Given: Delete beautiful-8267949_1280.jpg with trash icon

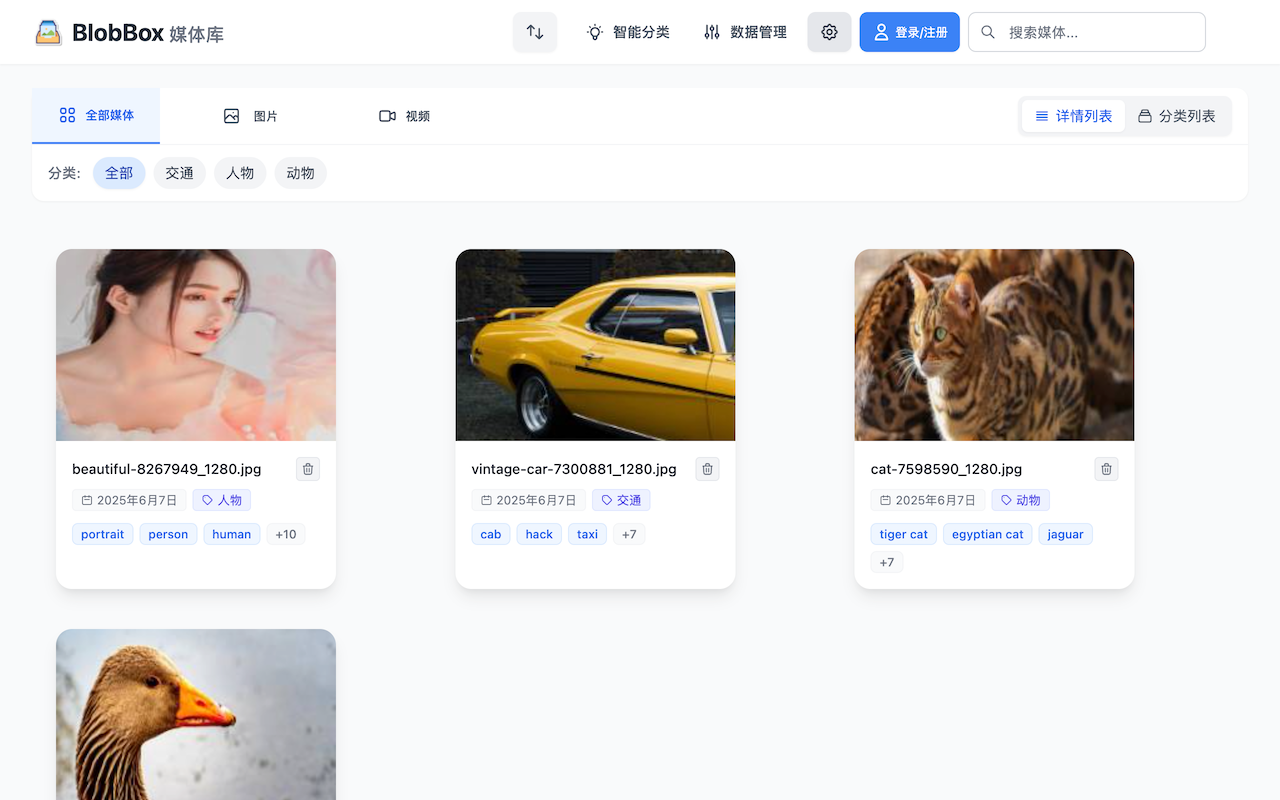Looking at the screenshot, I should click(308, 469).
